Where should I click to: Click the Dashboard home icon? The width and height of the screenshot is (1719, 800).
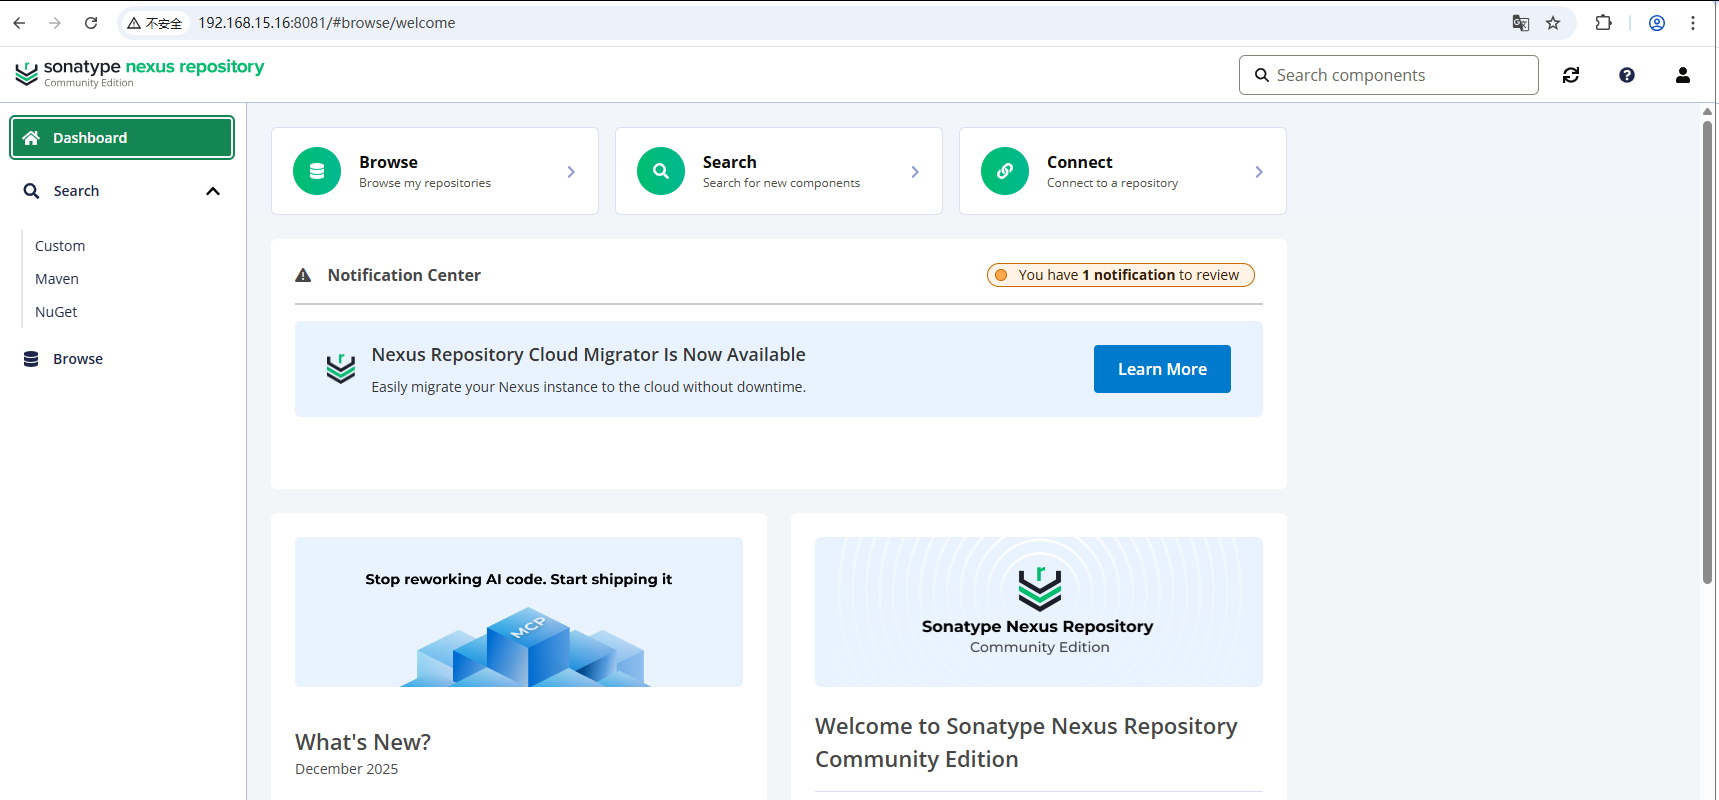click(x=31, y=138)
